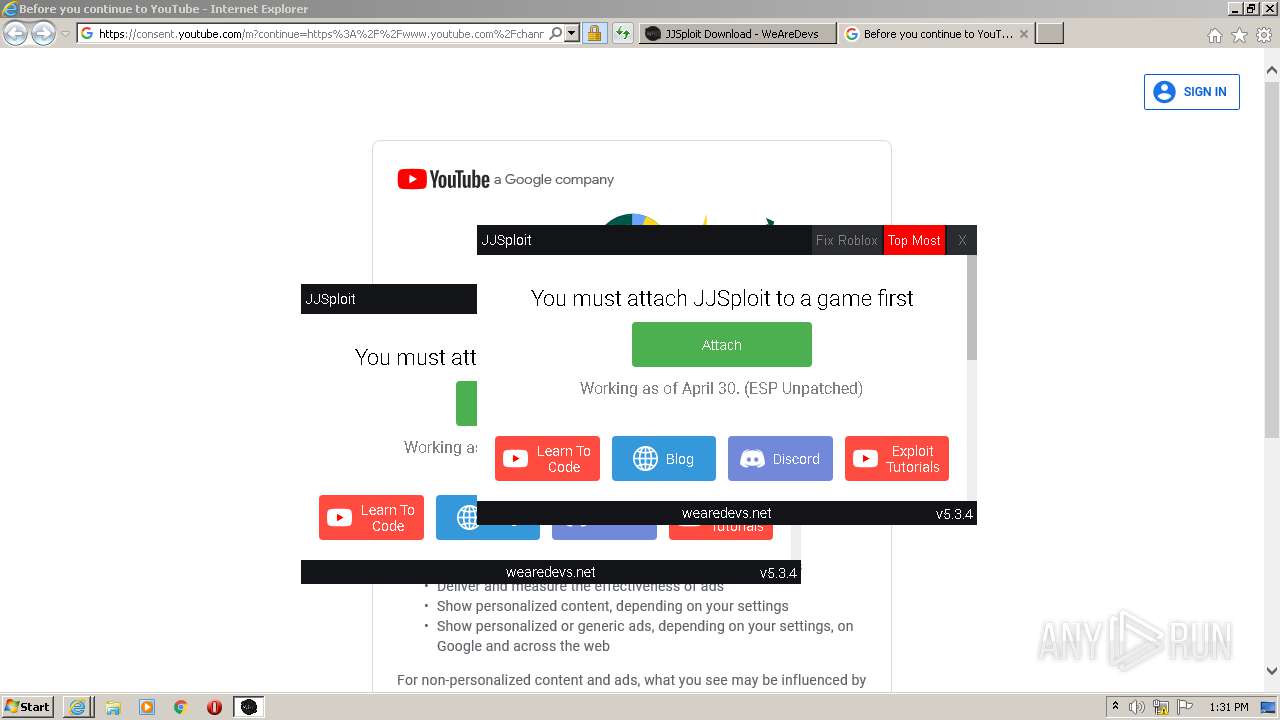Click the Action Center flag icon
Screen dimensions: 1280x720
(1185, 707)
